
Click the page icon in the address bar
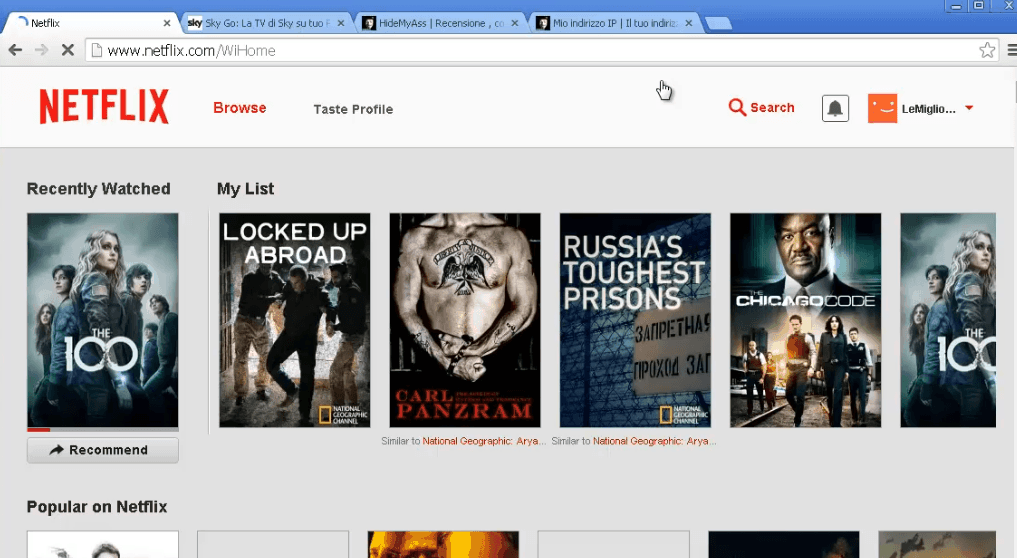pyautogui.click(x=97, y=50)
